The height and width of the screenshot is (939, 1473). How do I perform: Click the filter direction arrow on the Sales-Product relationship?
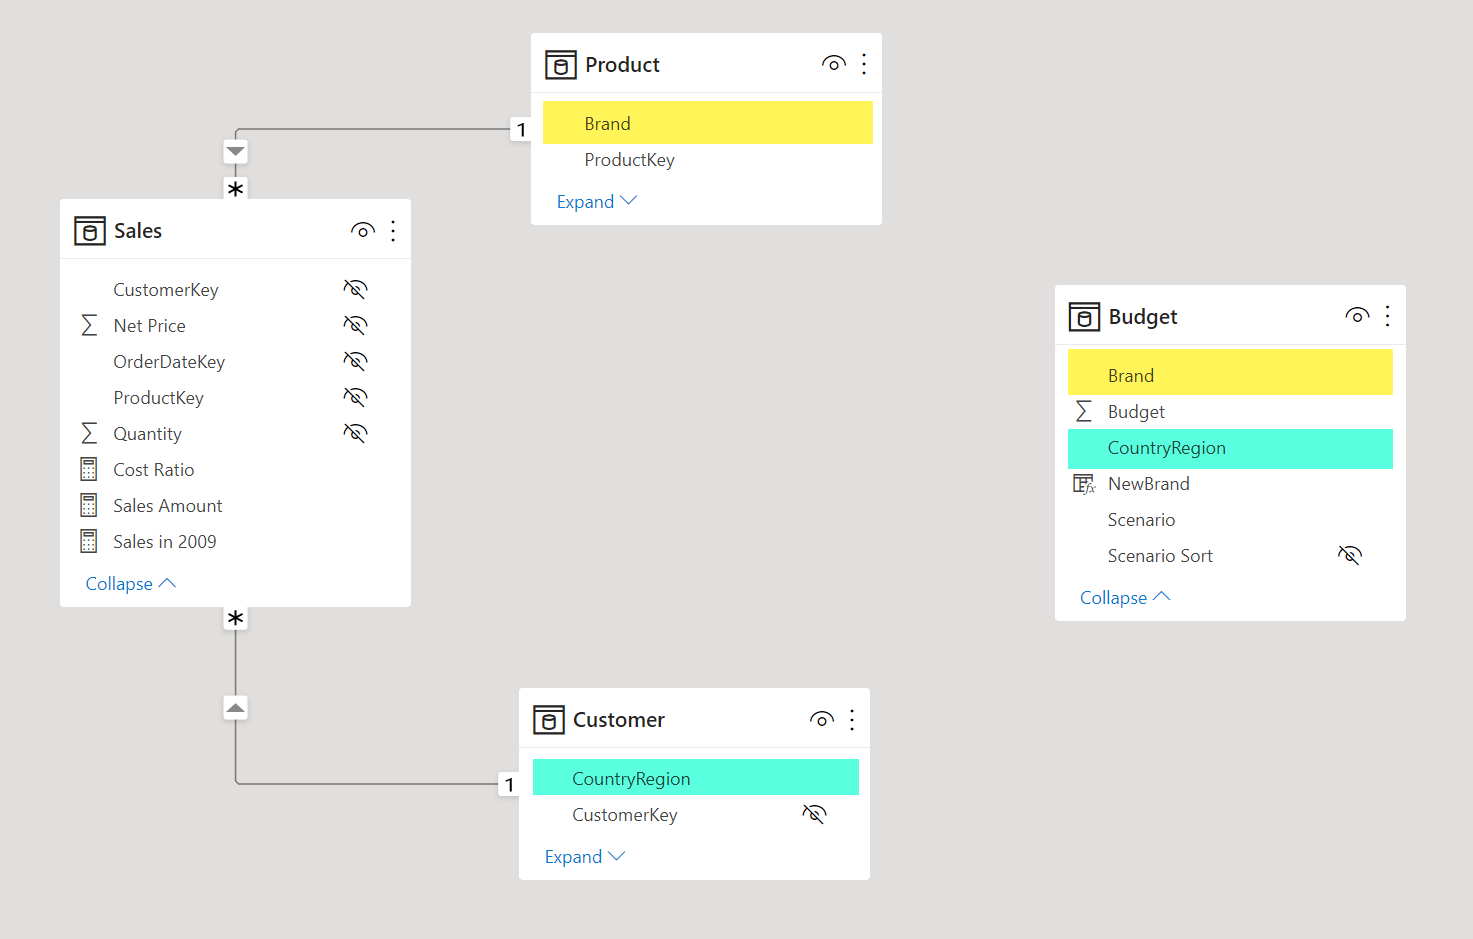(x=235, y=152)
